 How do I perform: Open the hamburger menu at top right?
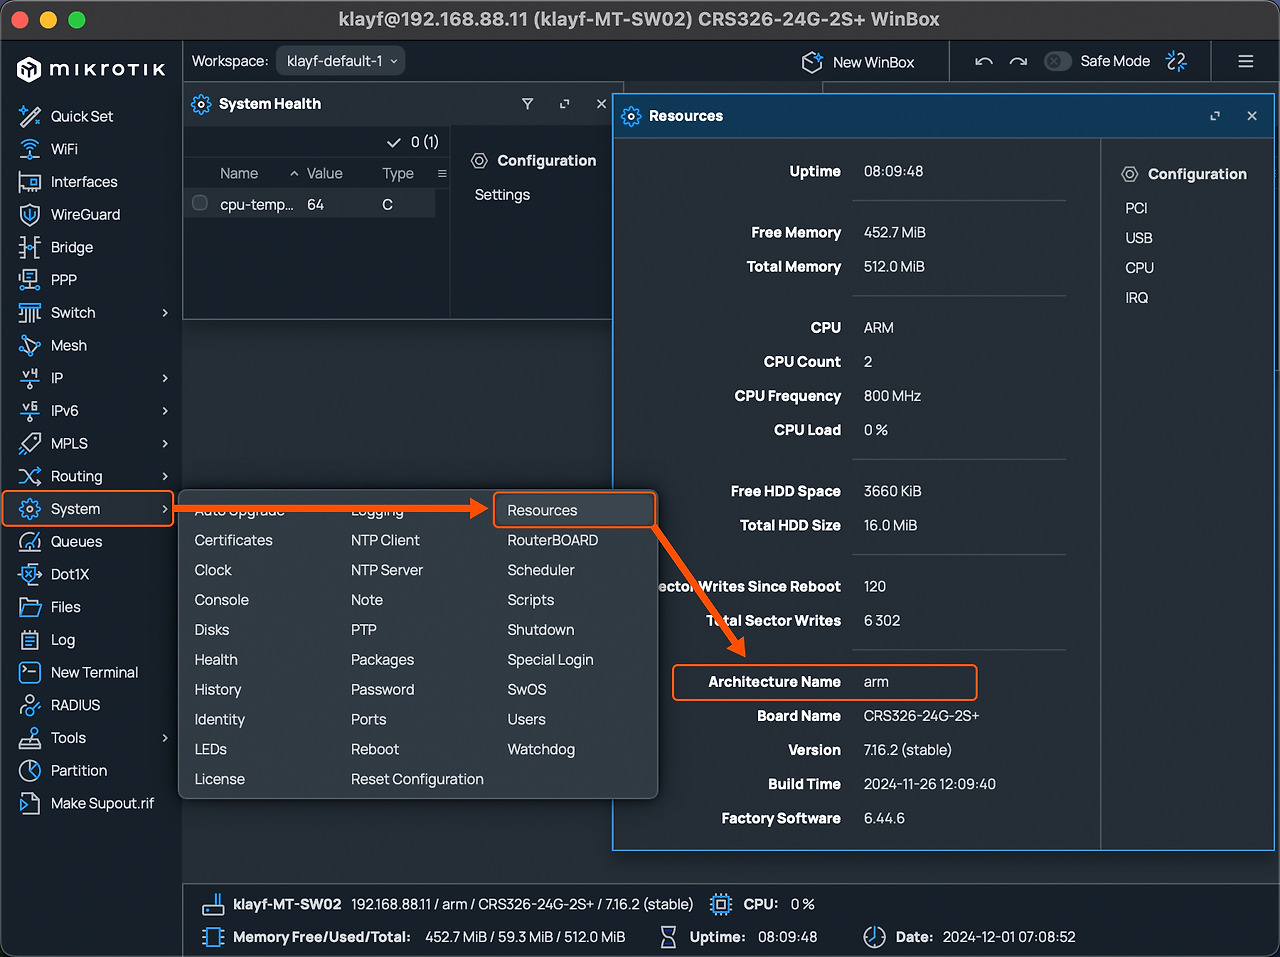coord(1246,61)
